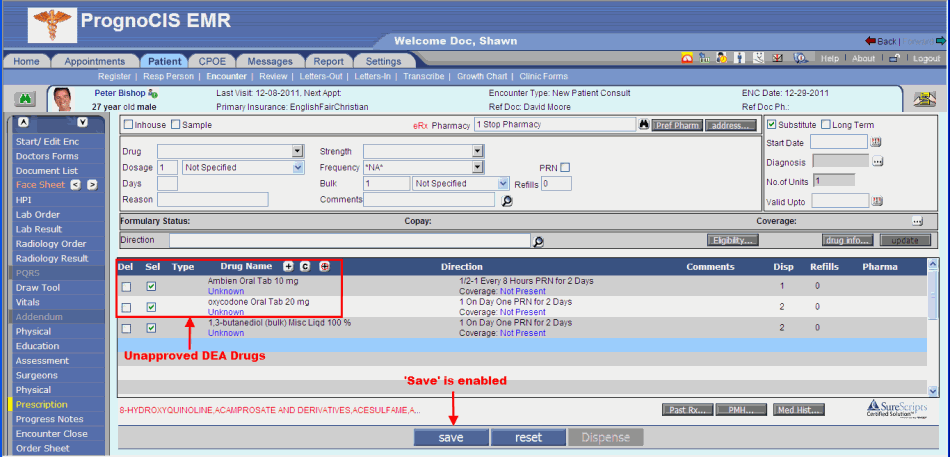Click the stethoscope icon in the top toolbar
This screenshot has width=950, height=457.
point(758,58)
